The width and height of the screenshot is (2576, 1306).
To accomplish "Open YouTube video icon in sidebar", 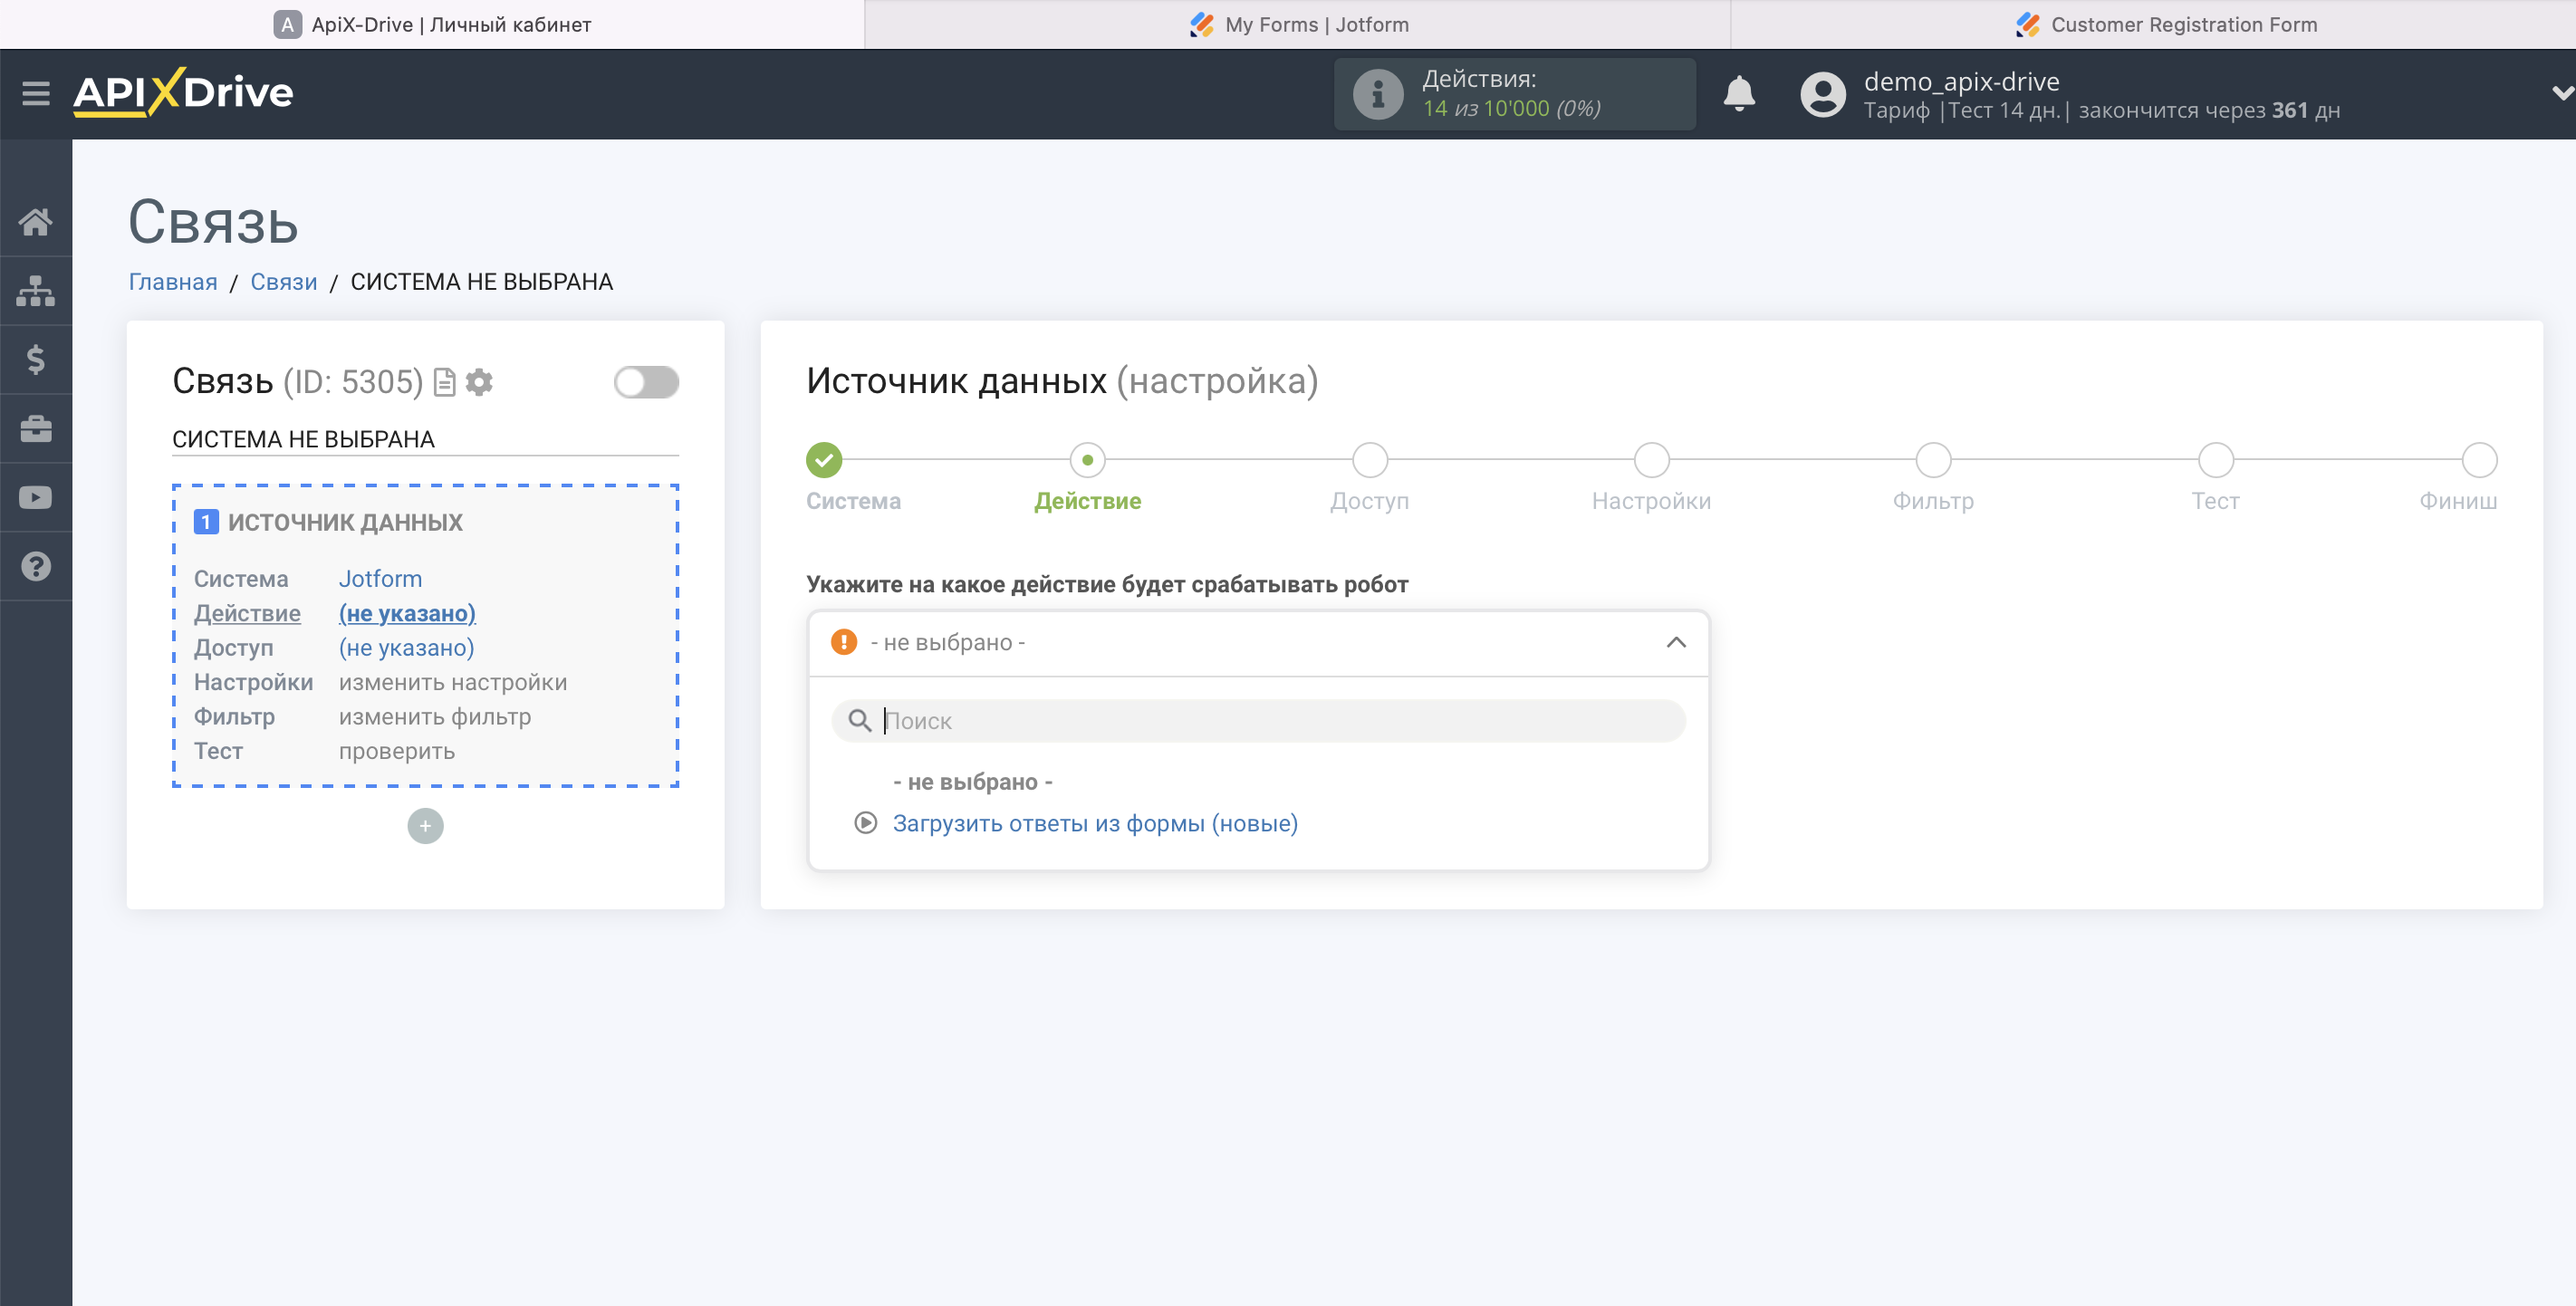I will click(36, 497).
